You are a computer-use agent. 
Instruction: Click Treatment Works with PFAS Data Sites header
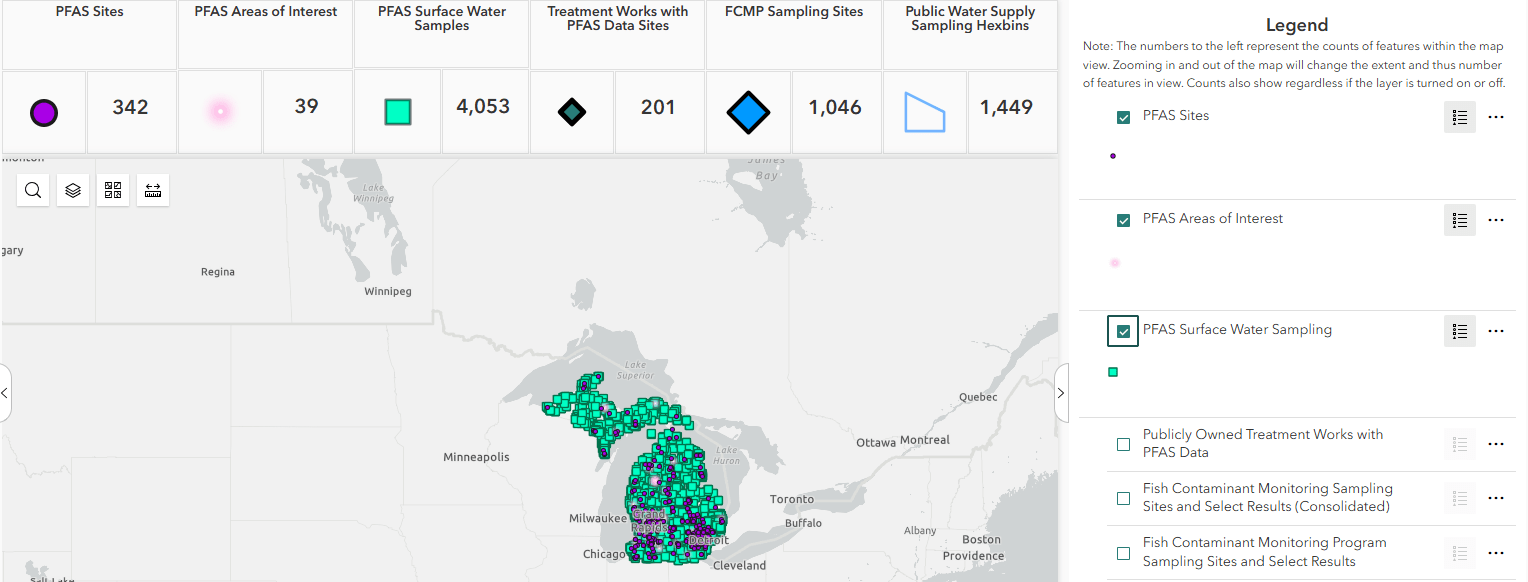click(x=618, y=19)
